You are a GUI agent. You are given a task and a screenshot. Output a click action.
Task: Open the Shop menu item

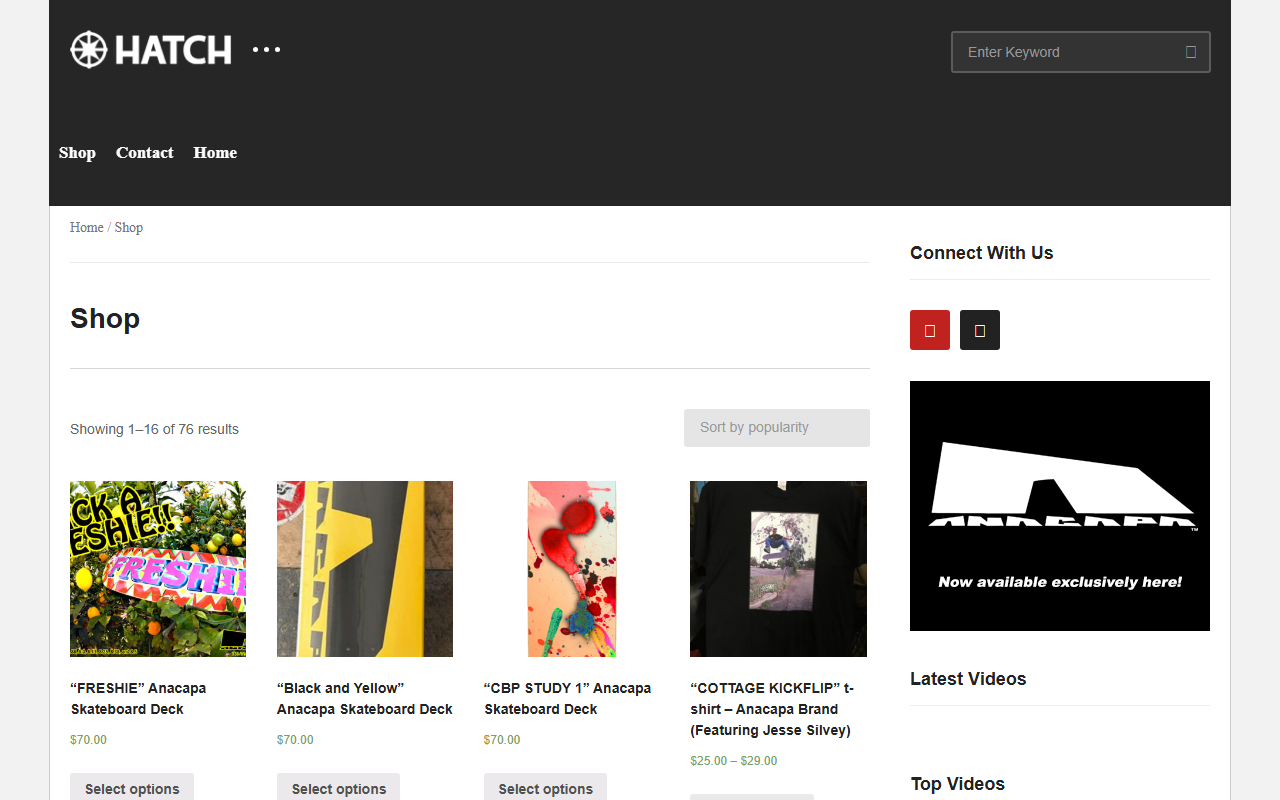tap(77, 153)
